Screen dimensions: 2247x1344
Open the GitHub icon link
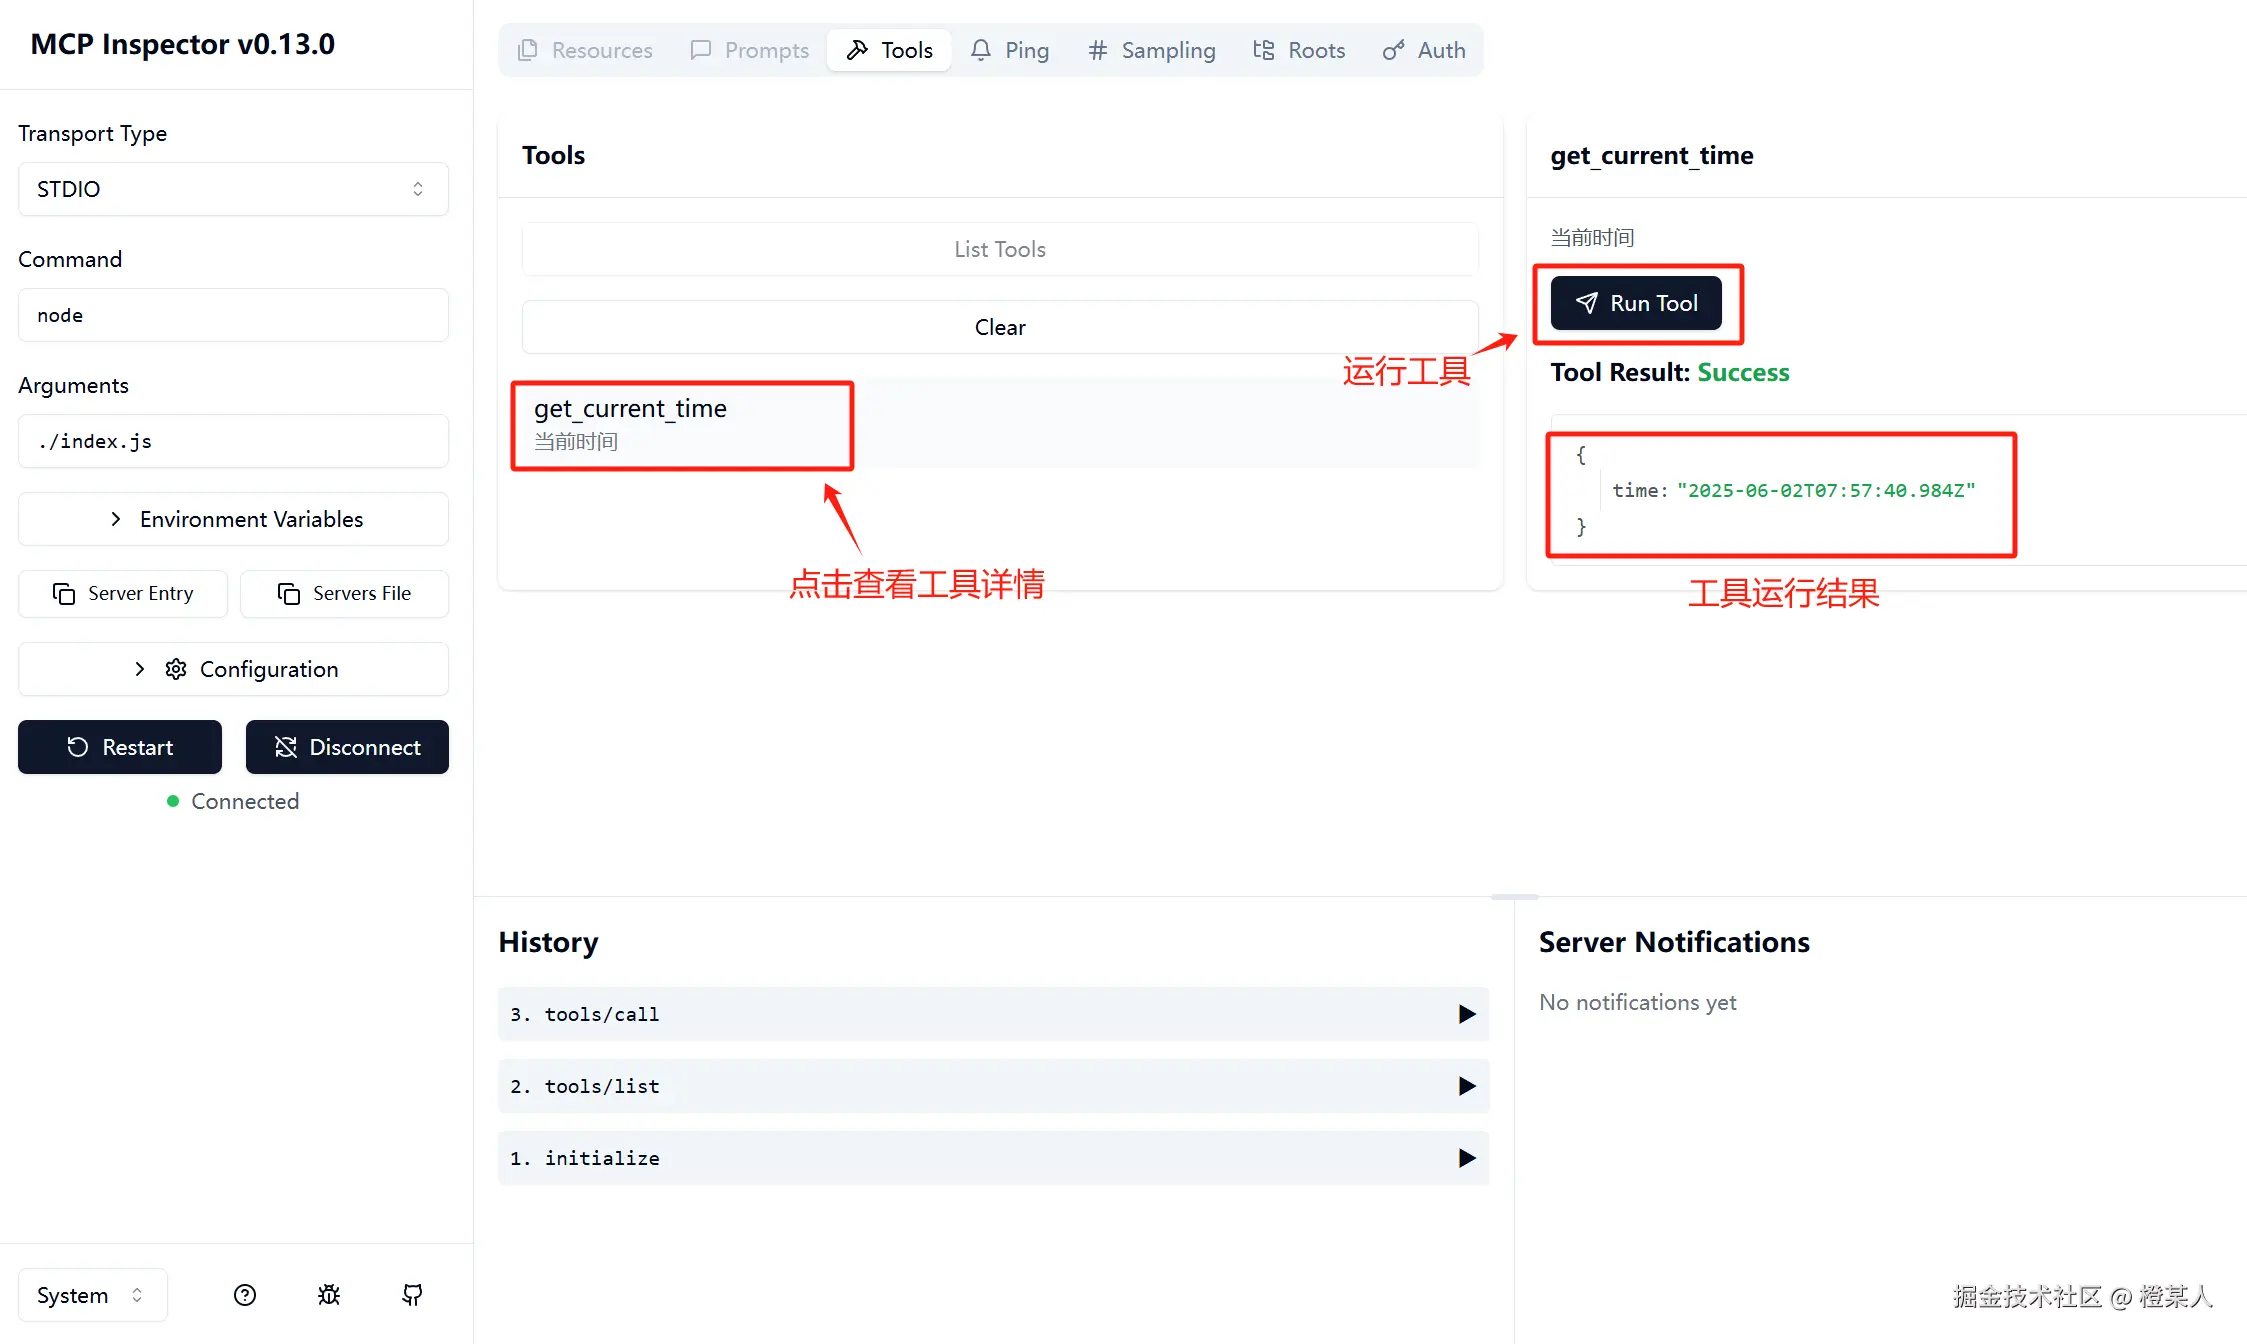[x=412, y=1295]
